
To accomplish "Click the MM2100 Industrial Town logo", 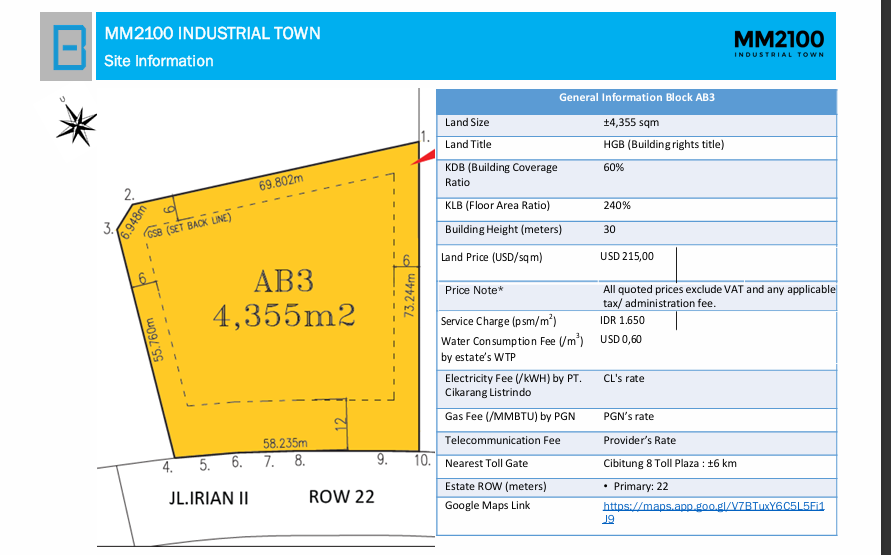I will click(x=778, y=44).
